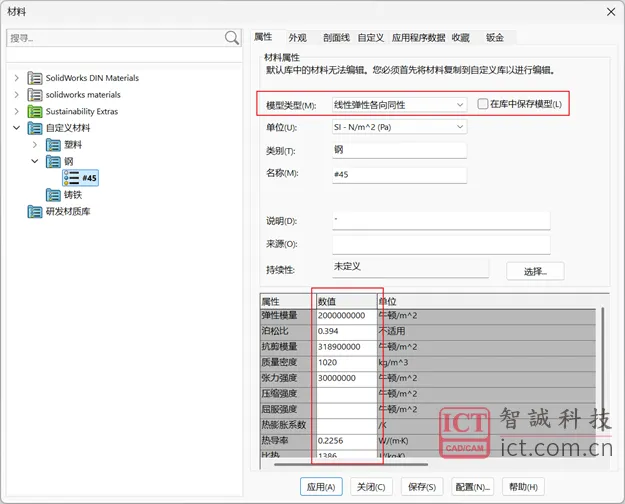625x504 pixels.
Task: Click the 自定义材料 library icon
Action: [35, 128]
